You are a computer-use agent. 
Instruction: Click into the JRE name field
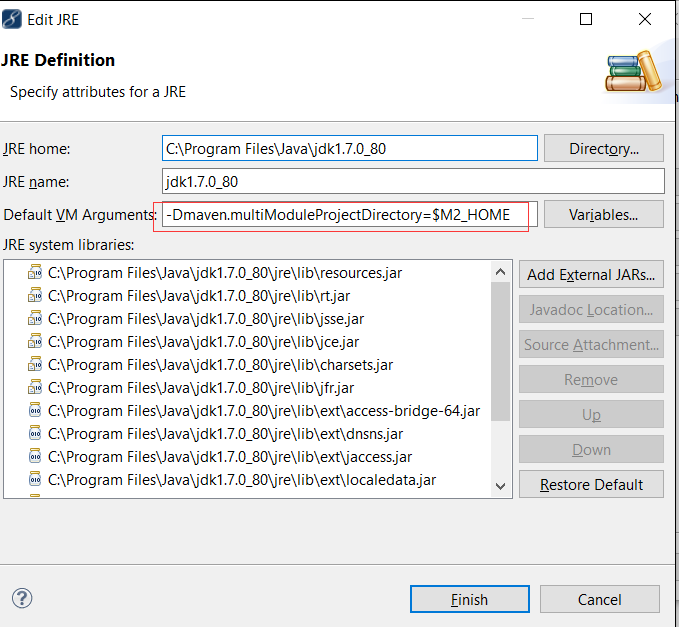pos(413,181)
